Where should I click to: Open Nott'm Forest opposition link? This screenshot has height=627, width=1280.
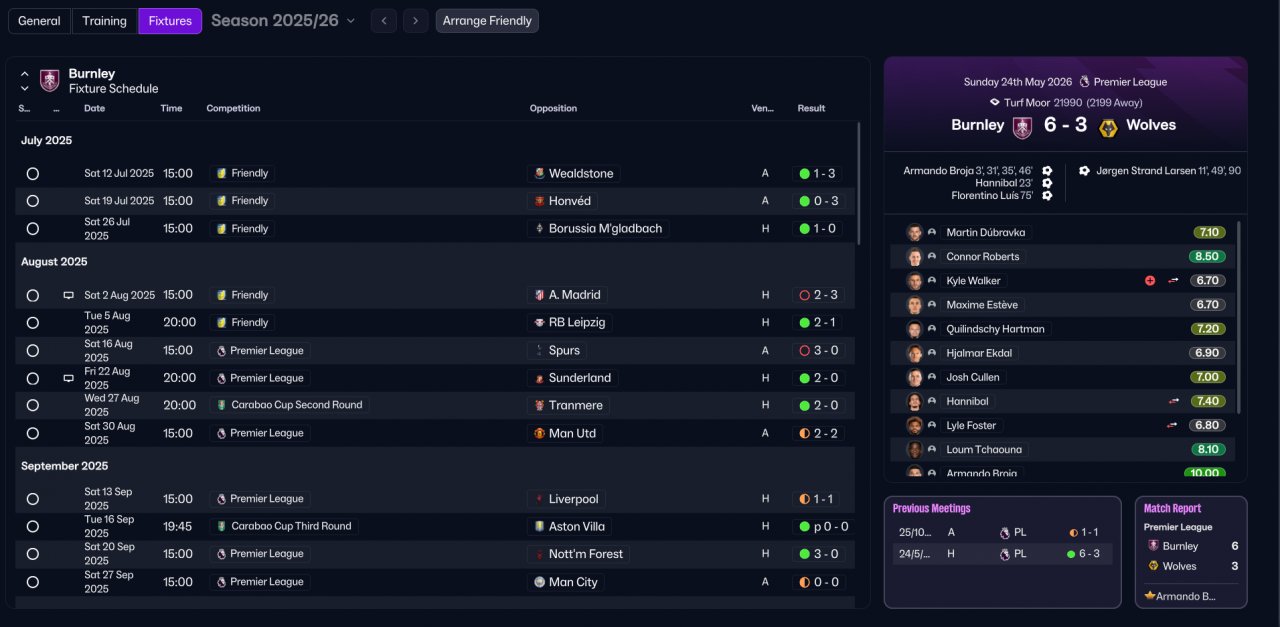[x=578, y=554]
